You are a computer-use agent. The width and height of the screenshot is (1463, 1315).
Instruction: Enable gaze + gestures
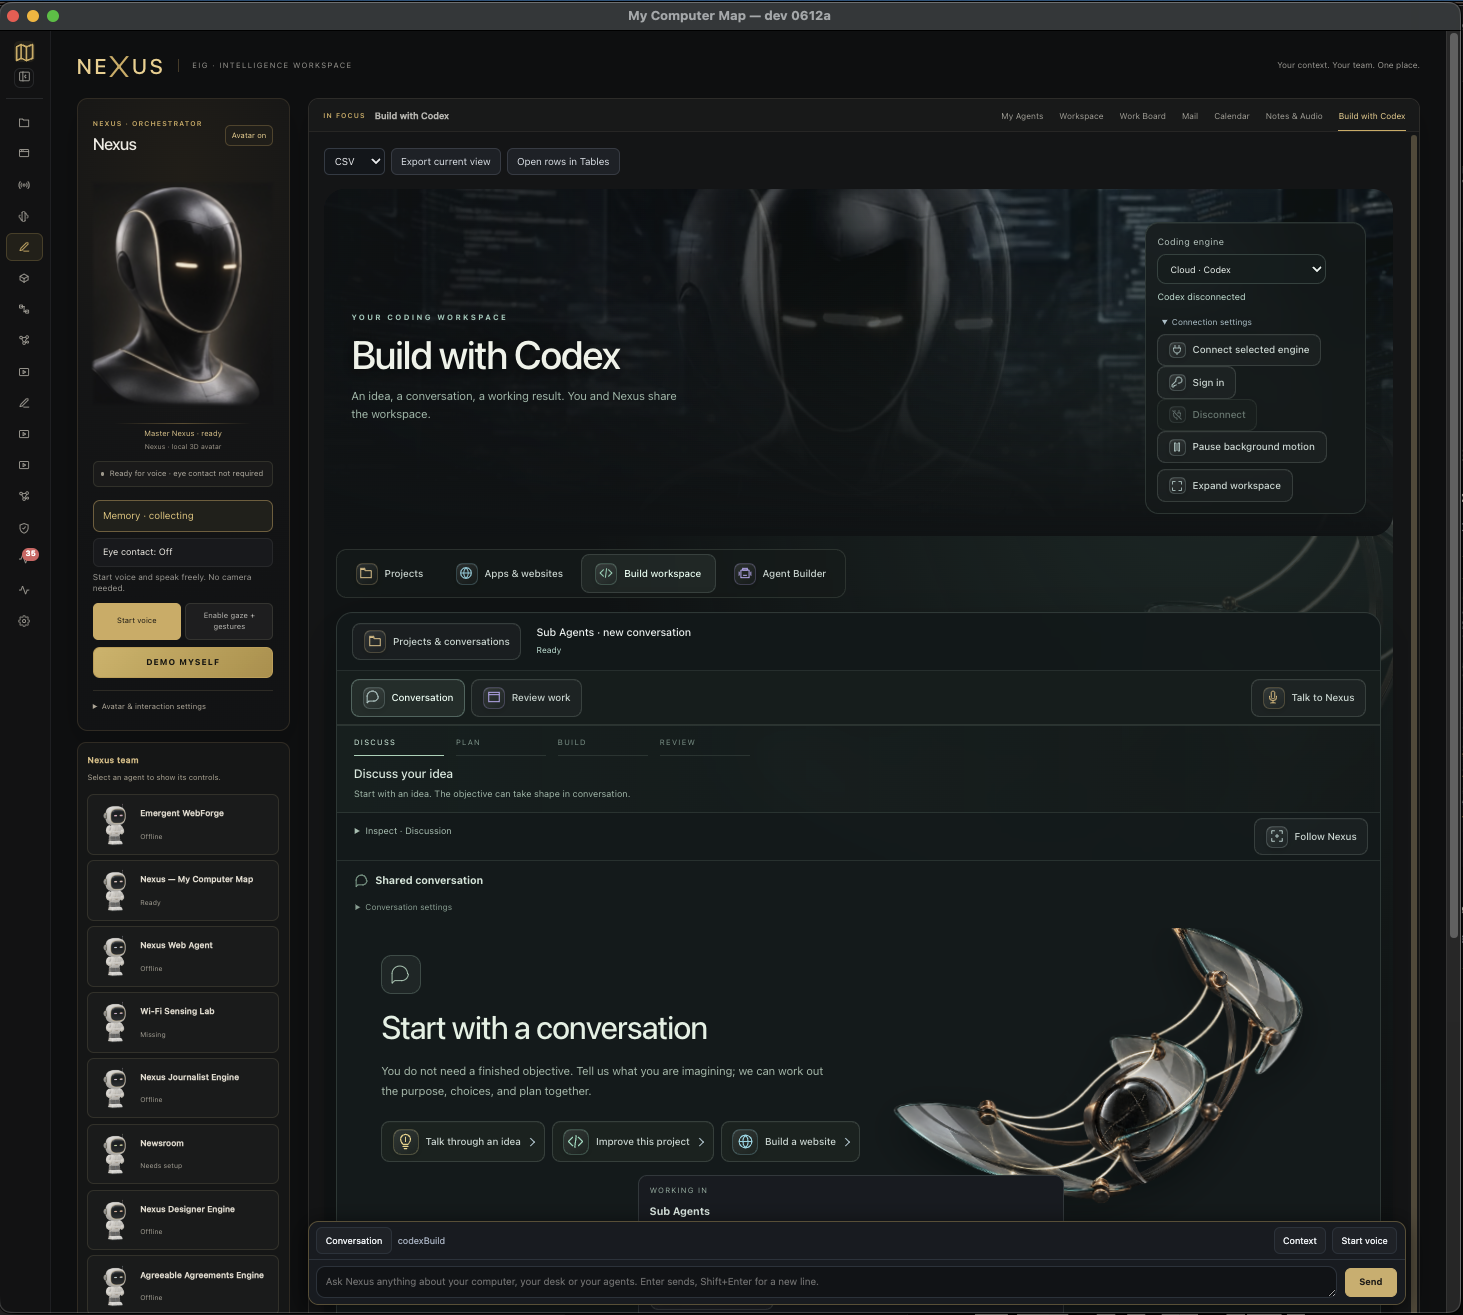pos(229,621)
